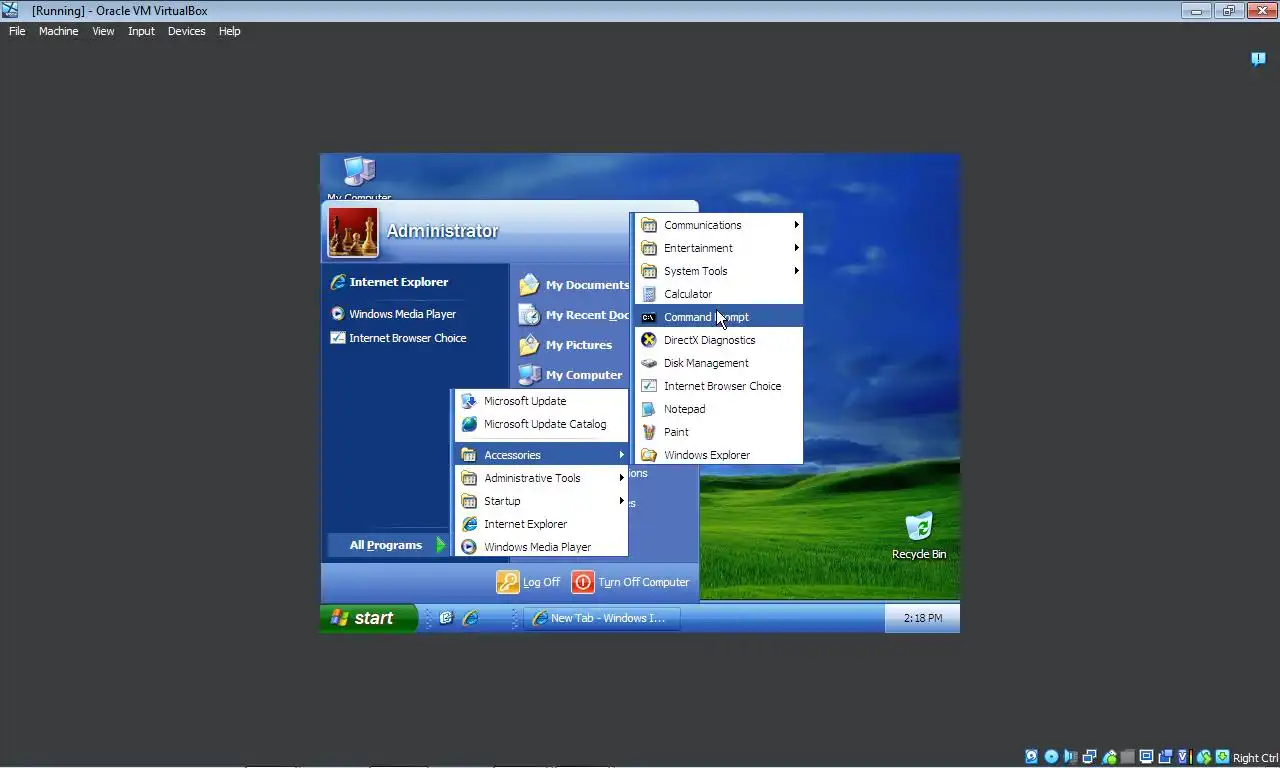The height and width of the screenshot is (768, 1280).
Task: Click the Show Desktop quick launch icon
Action: click(x=446, y=618)
